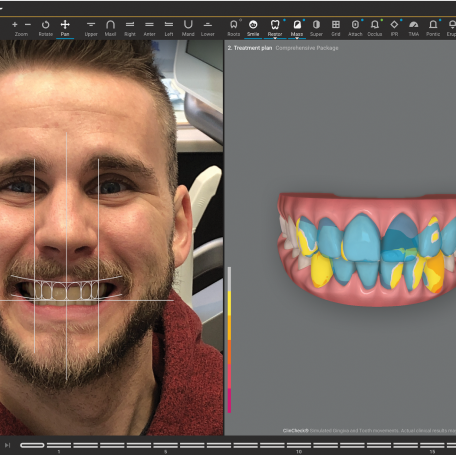Jump to stage 15 on the timeline
This screenshot has height=457, width=456.
pyautogui.click(x=432, y=445)
